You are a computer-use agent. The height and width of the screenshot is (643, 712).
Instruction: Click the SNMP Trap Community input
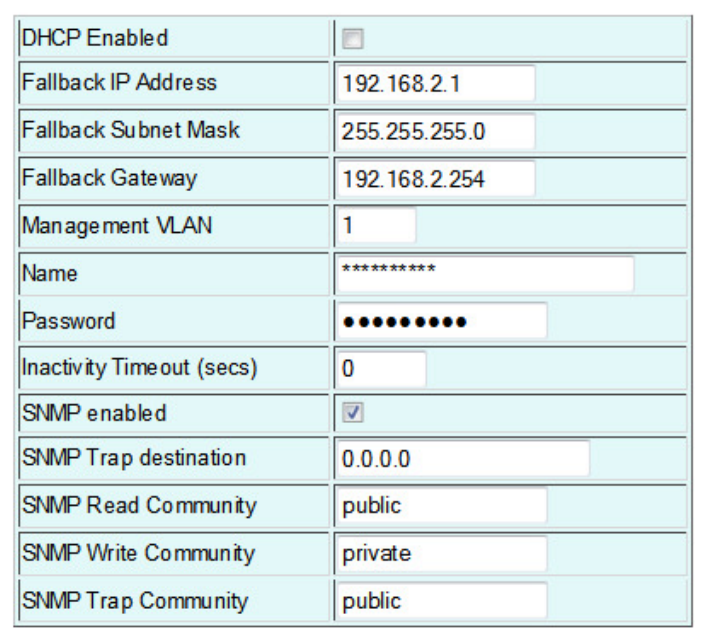441,601
